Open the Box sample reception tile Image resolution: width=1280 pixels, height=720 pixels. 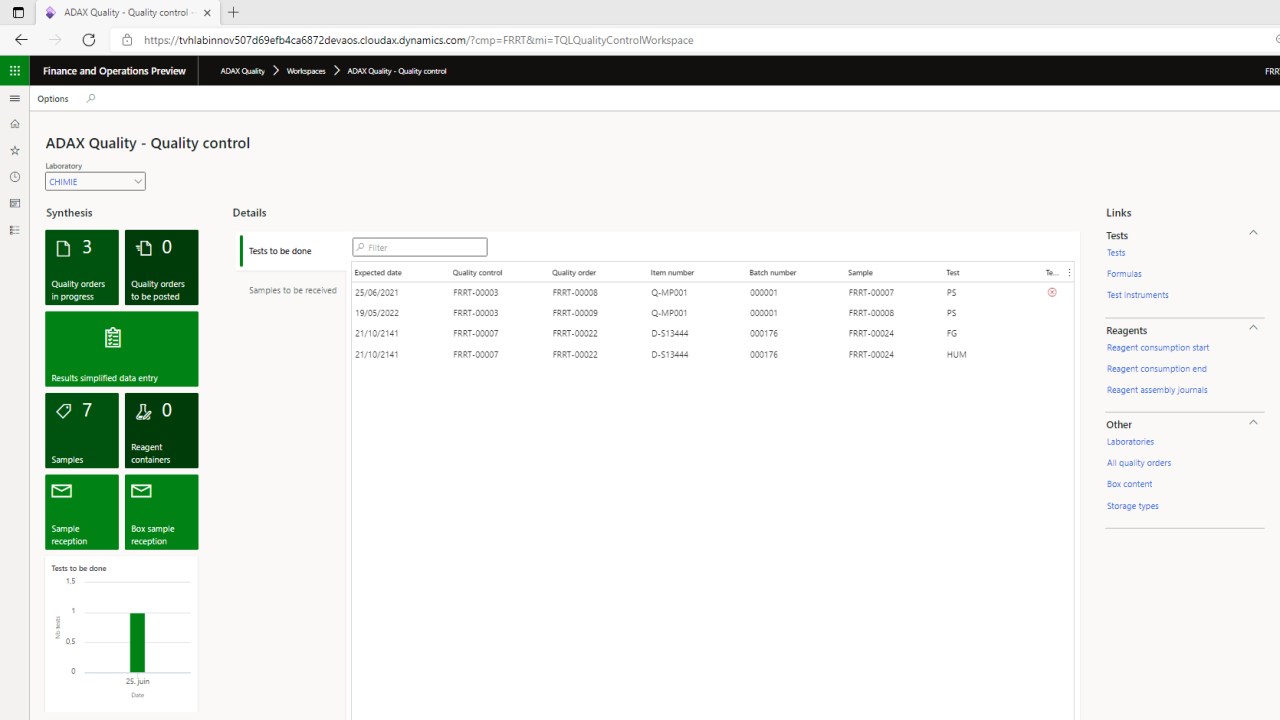162,512
